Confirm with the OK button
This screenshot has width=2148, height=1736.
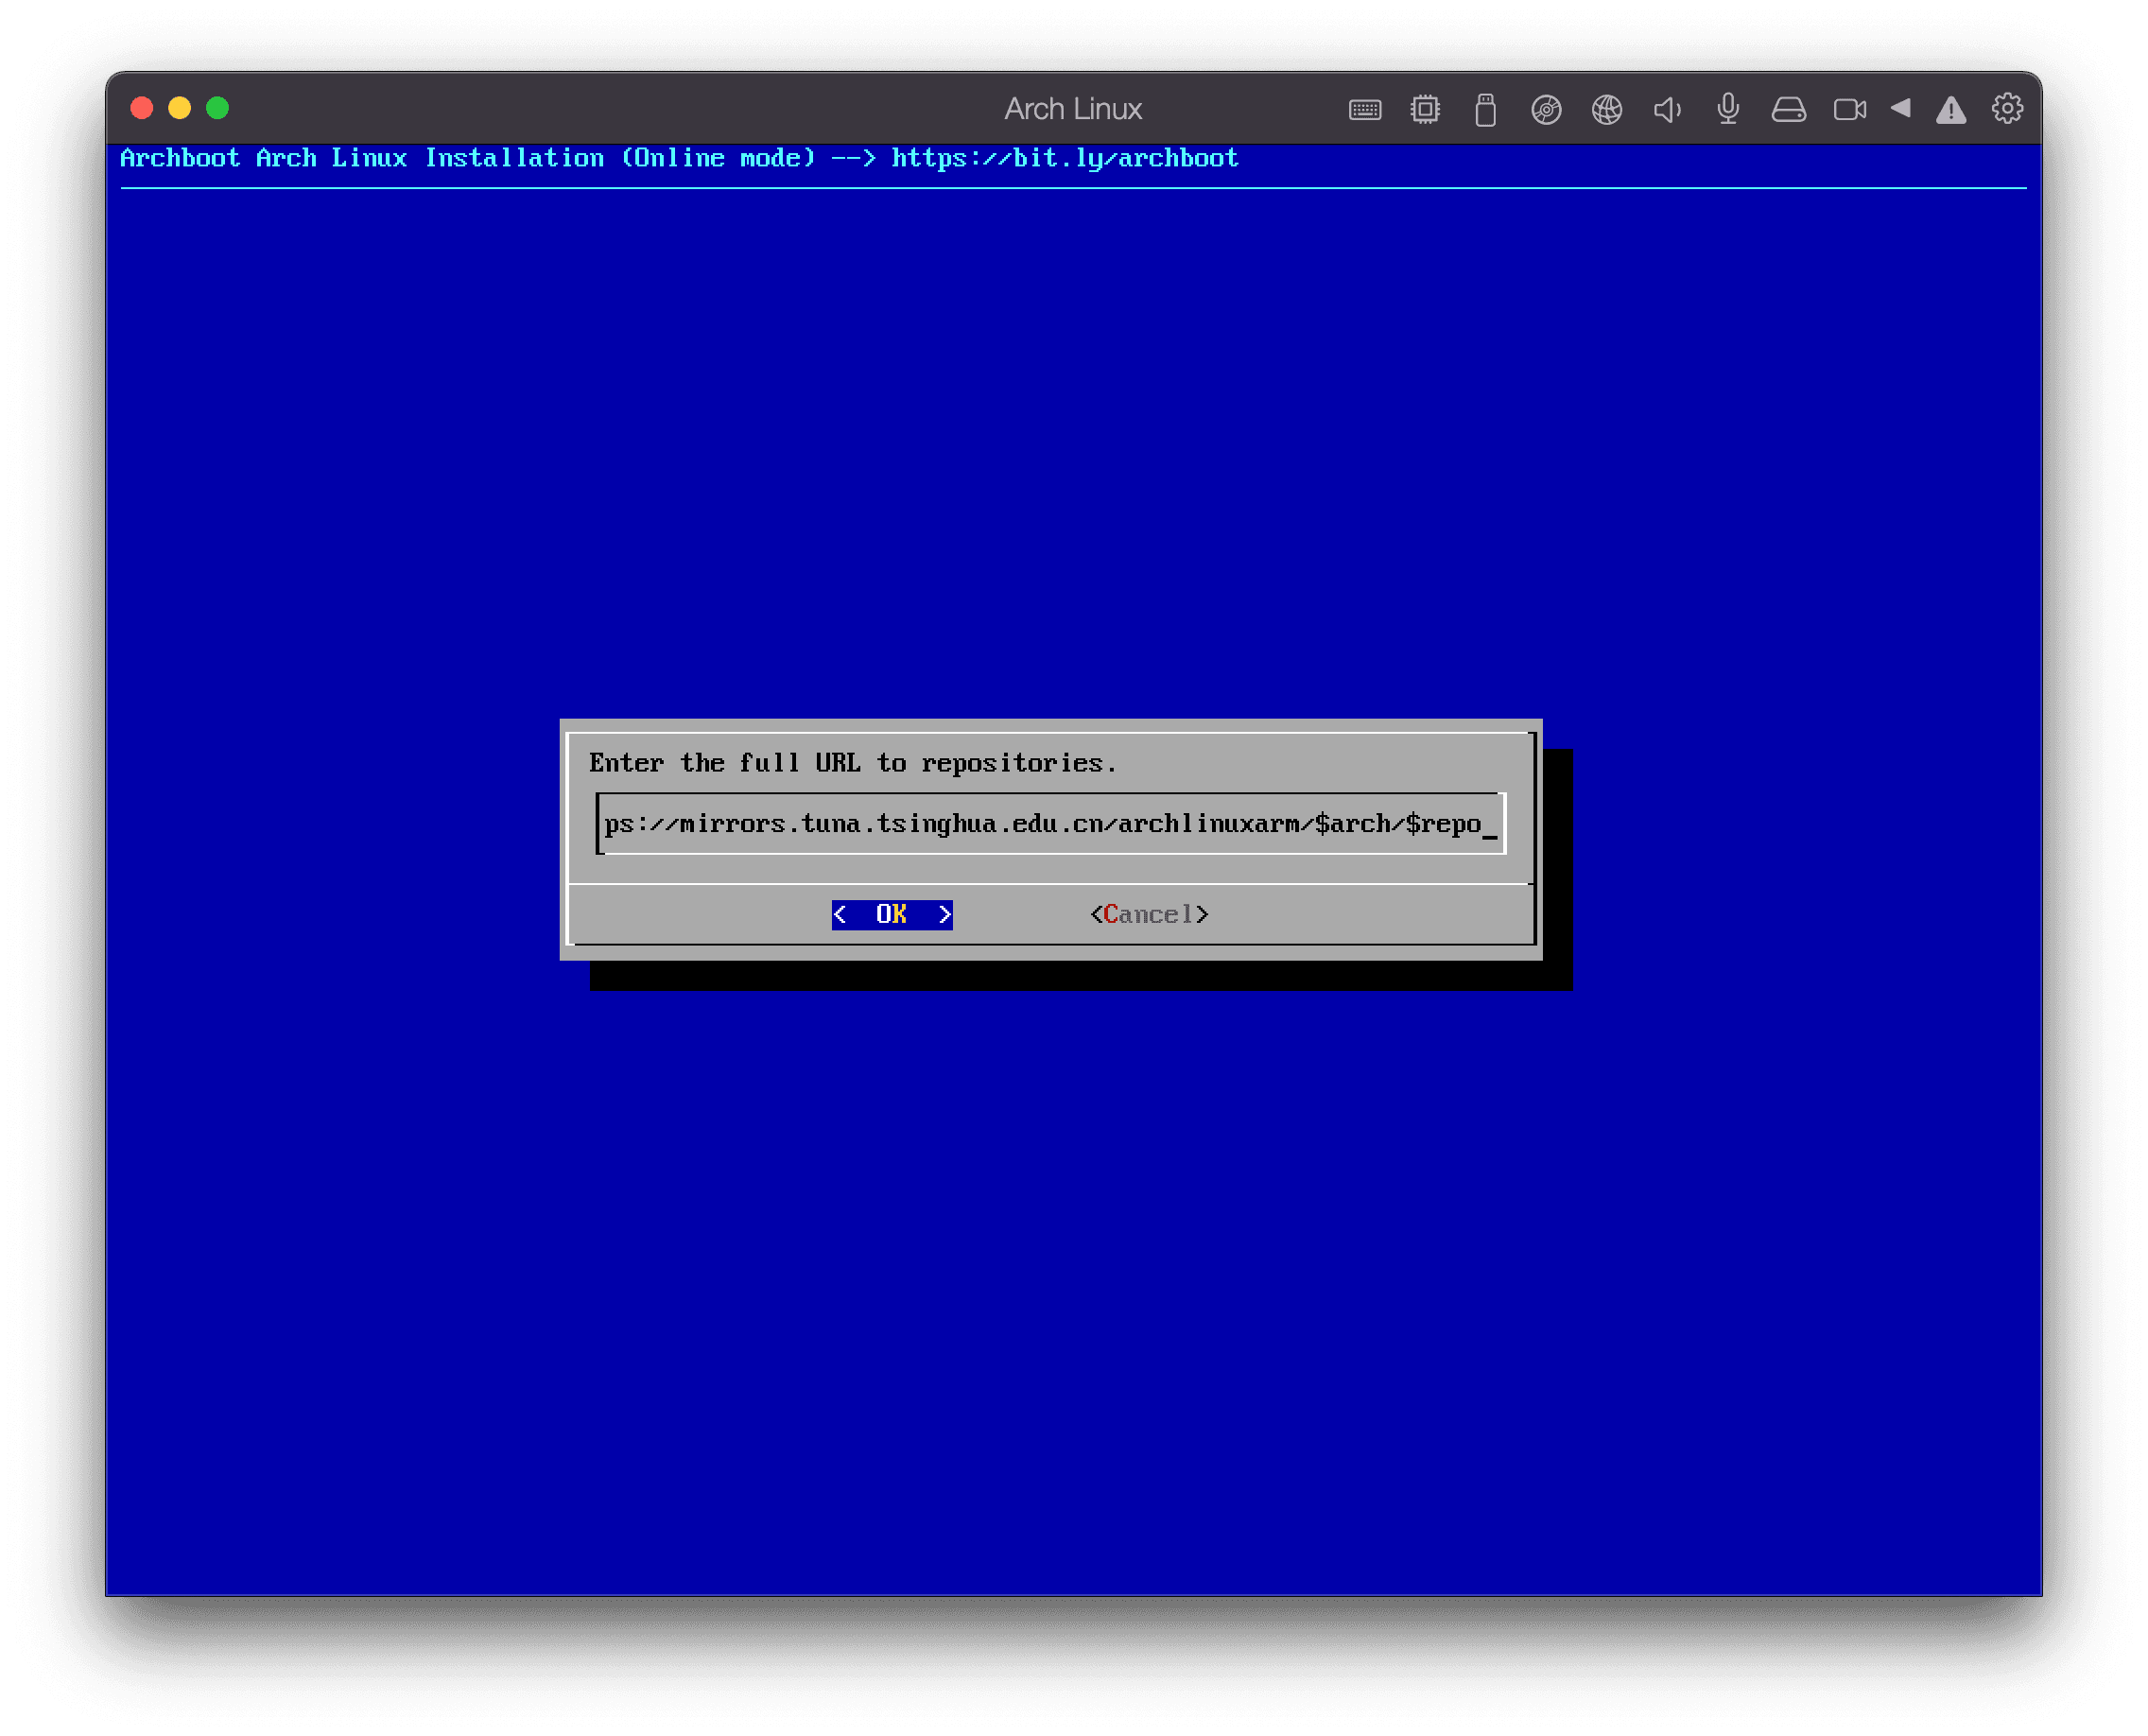coord(892,914)
